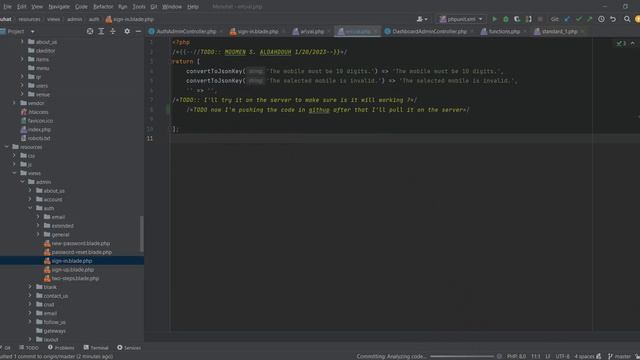
Task: Collapse the resources folder
Action: (6, 147)
